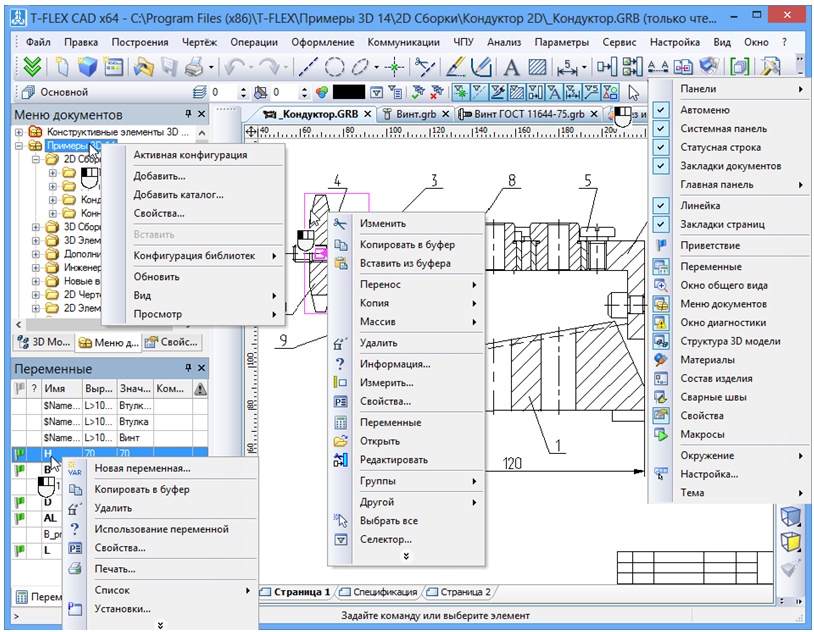Choose Добавить каталог... in the context menu
Image resolution: width=814 pixels, height=632 pixels.
point(179,195)
